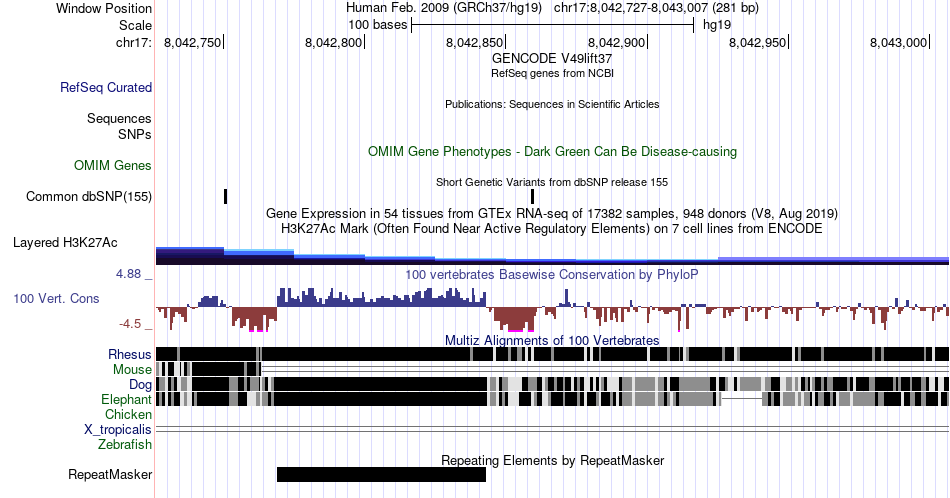
Task: Click the chr17:8,042,727-8,043,007 position text
Action: [x=656, y=8]
